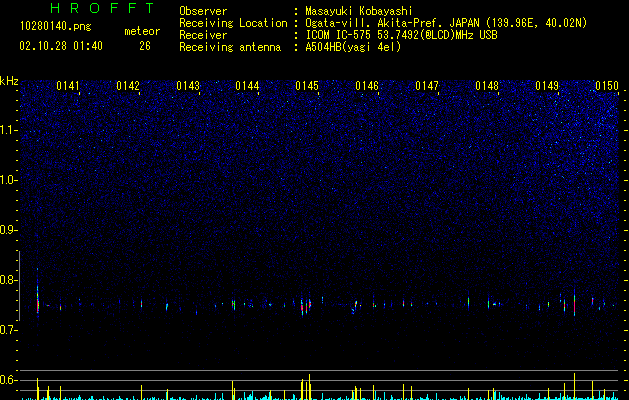Image resolution: width=629 pixels, height=400 pixels.
Task: Click the 0150 time marker
Action: click(607, 86)
